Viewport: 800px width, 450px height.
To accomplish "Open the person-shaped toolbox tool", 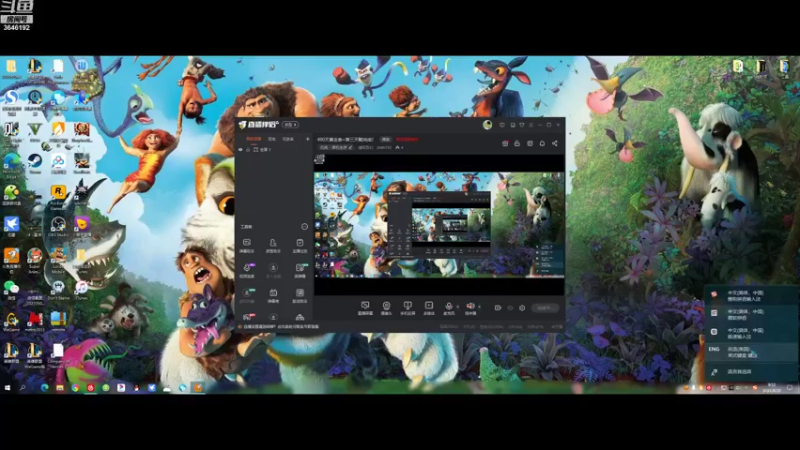I will 273,245.
